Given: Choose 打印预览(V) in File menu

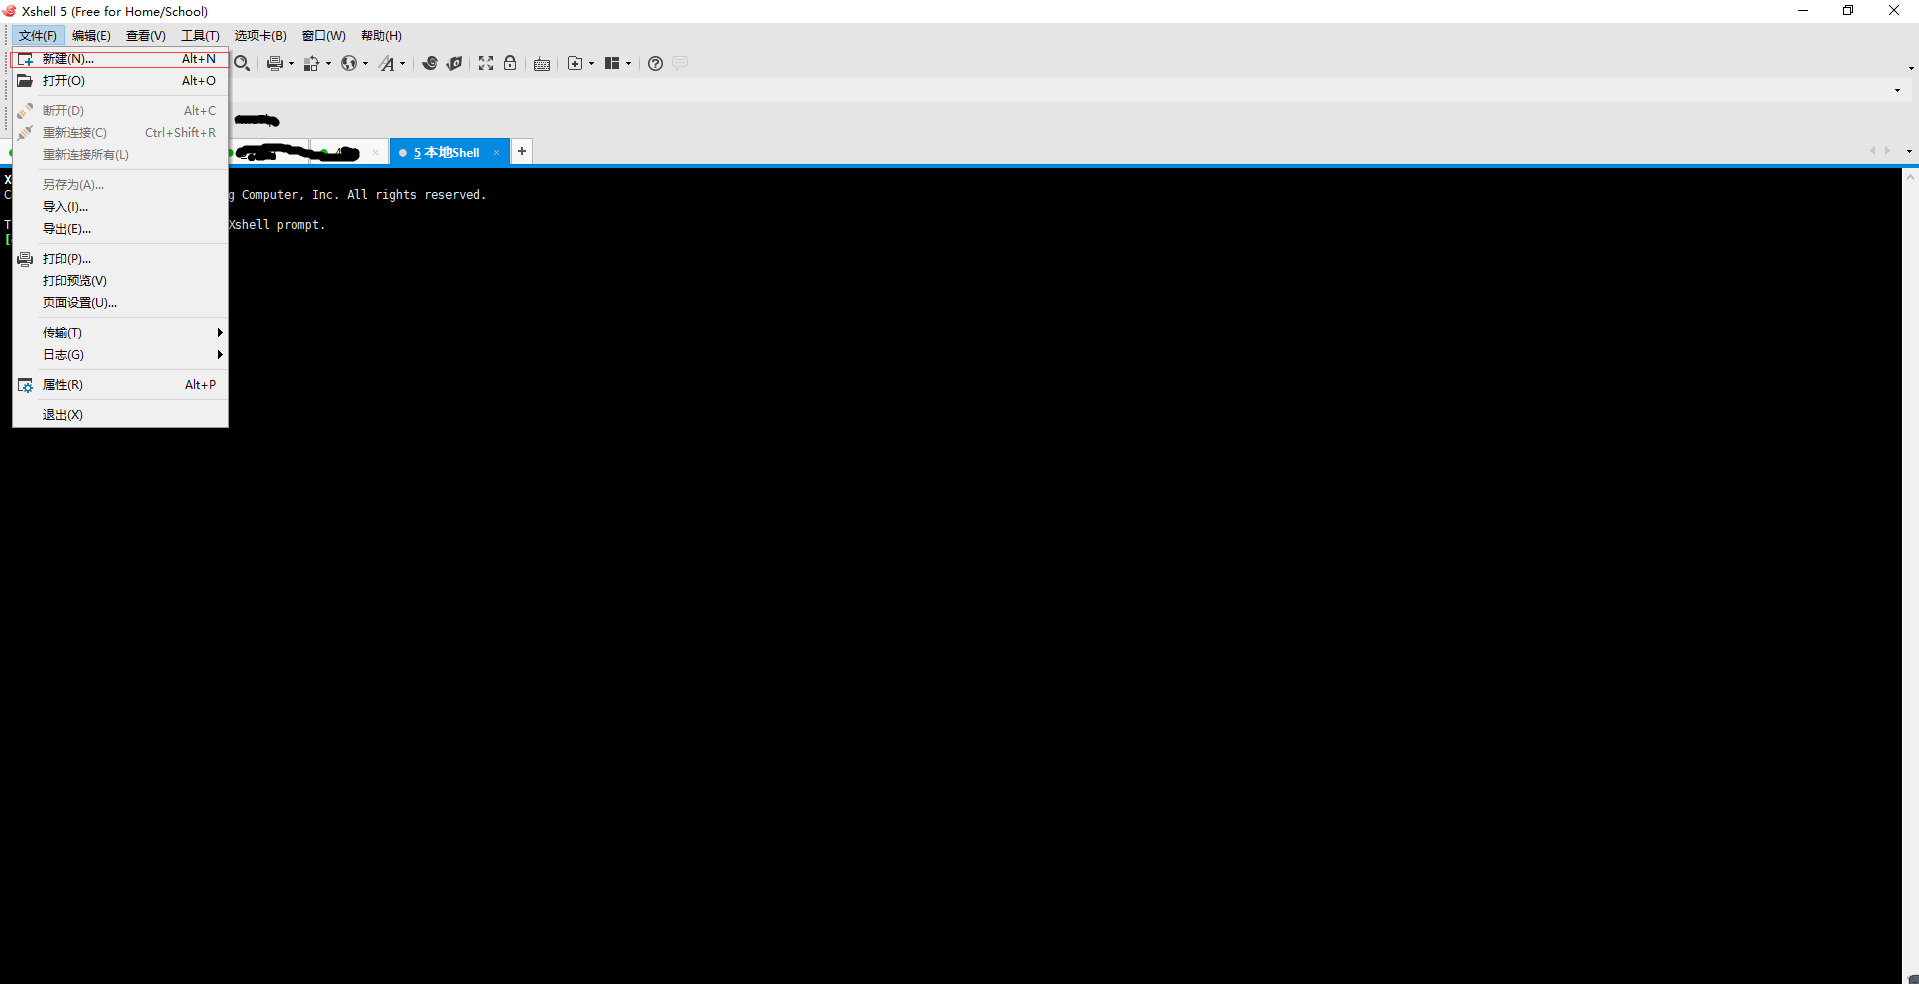Looking at the screenshot, I should coord(120,281).
